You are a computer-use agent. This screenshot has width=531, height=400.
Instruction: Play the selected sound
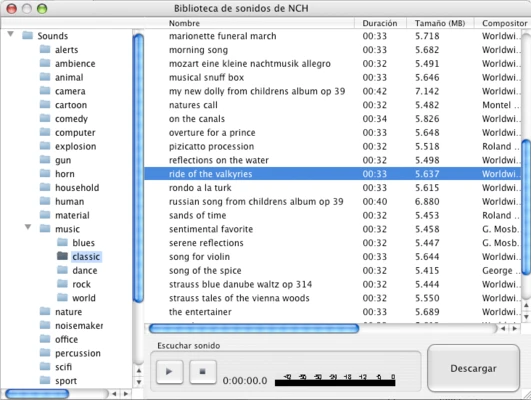(x=169, y=372)
